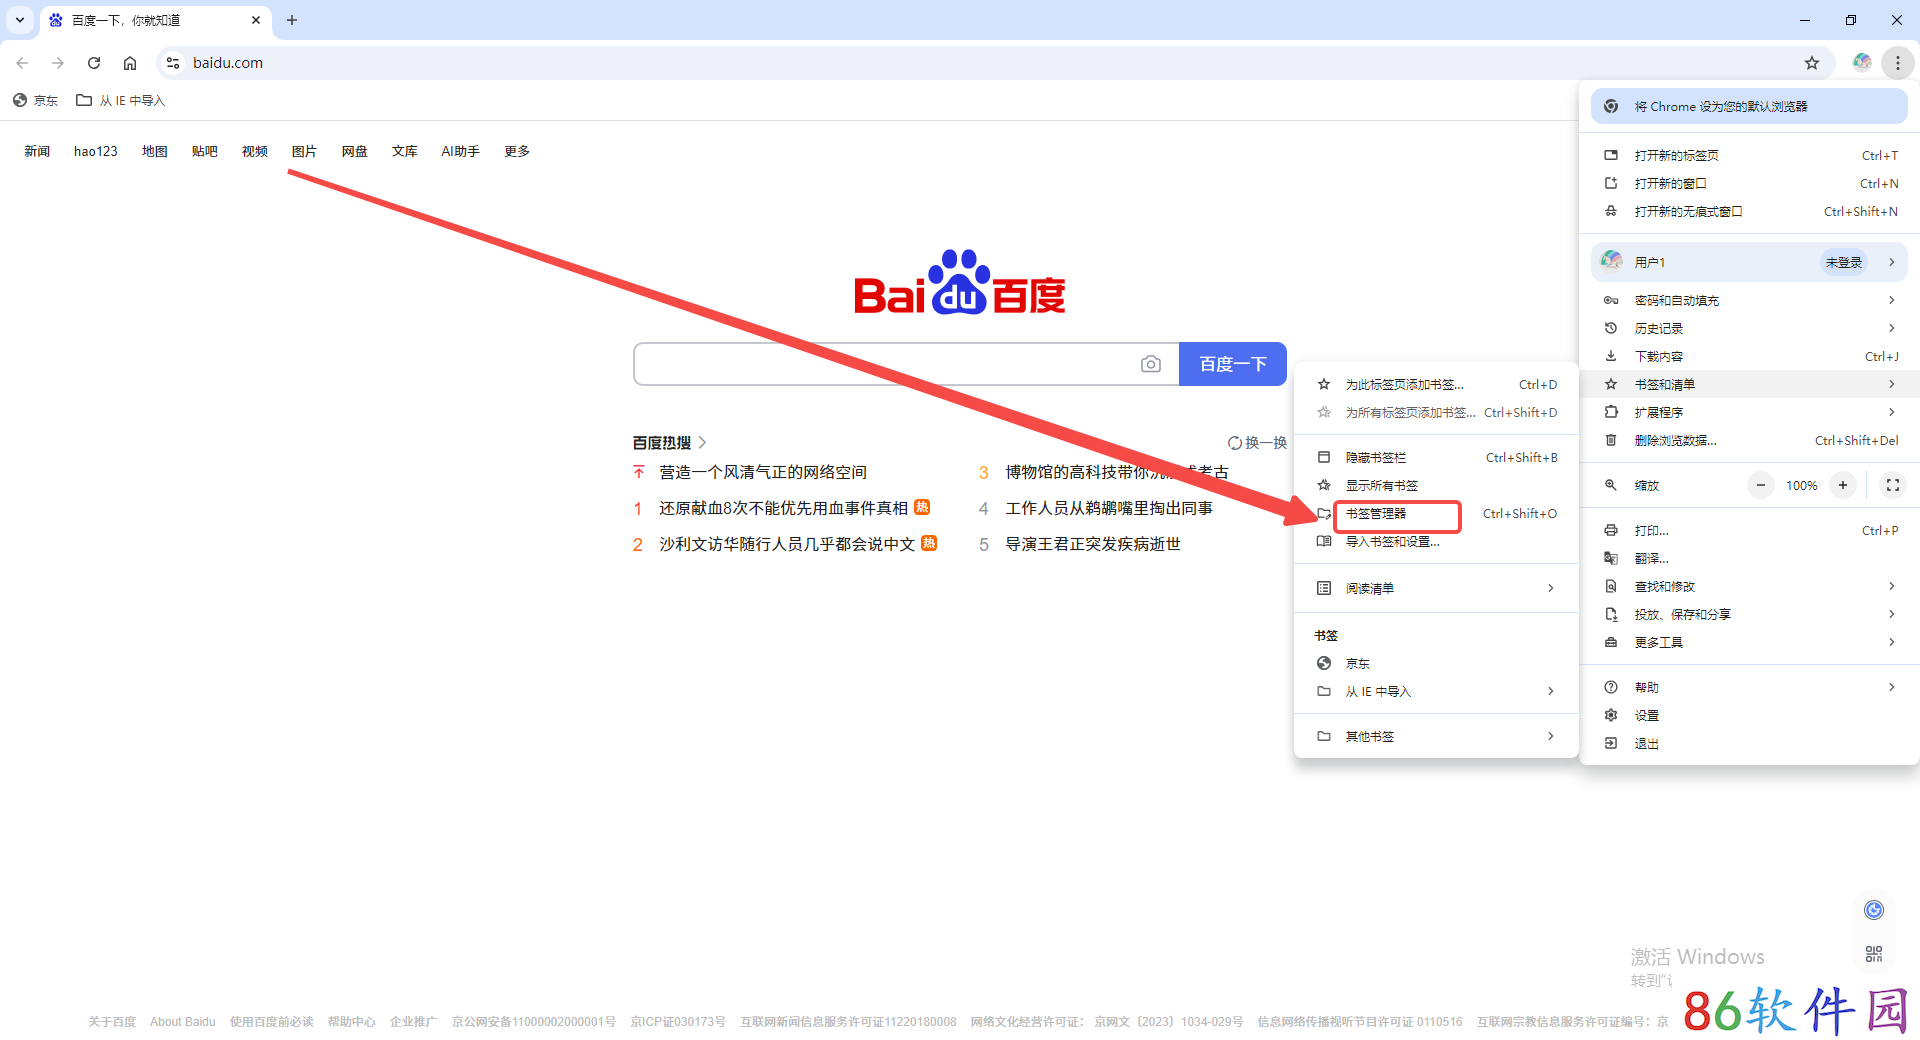
Task: Click the camera image search icon
Action: (1151, 364)
